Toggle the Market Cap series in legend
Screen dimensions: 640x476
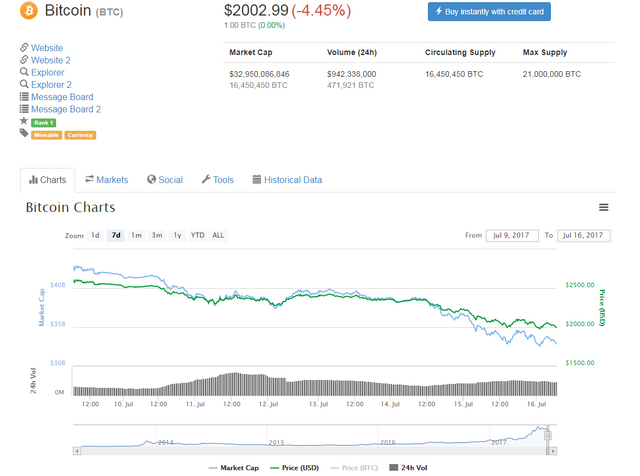(x=233, y=468)
